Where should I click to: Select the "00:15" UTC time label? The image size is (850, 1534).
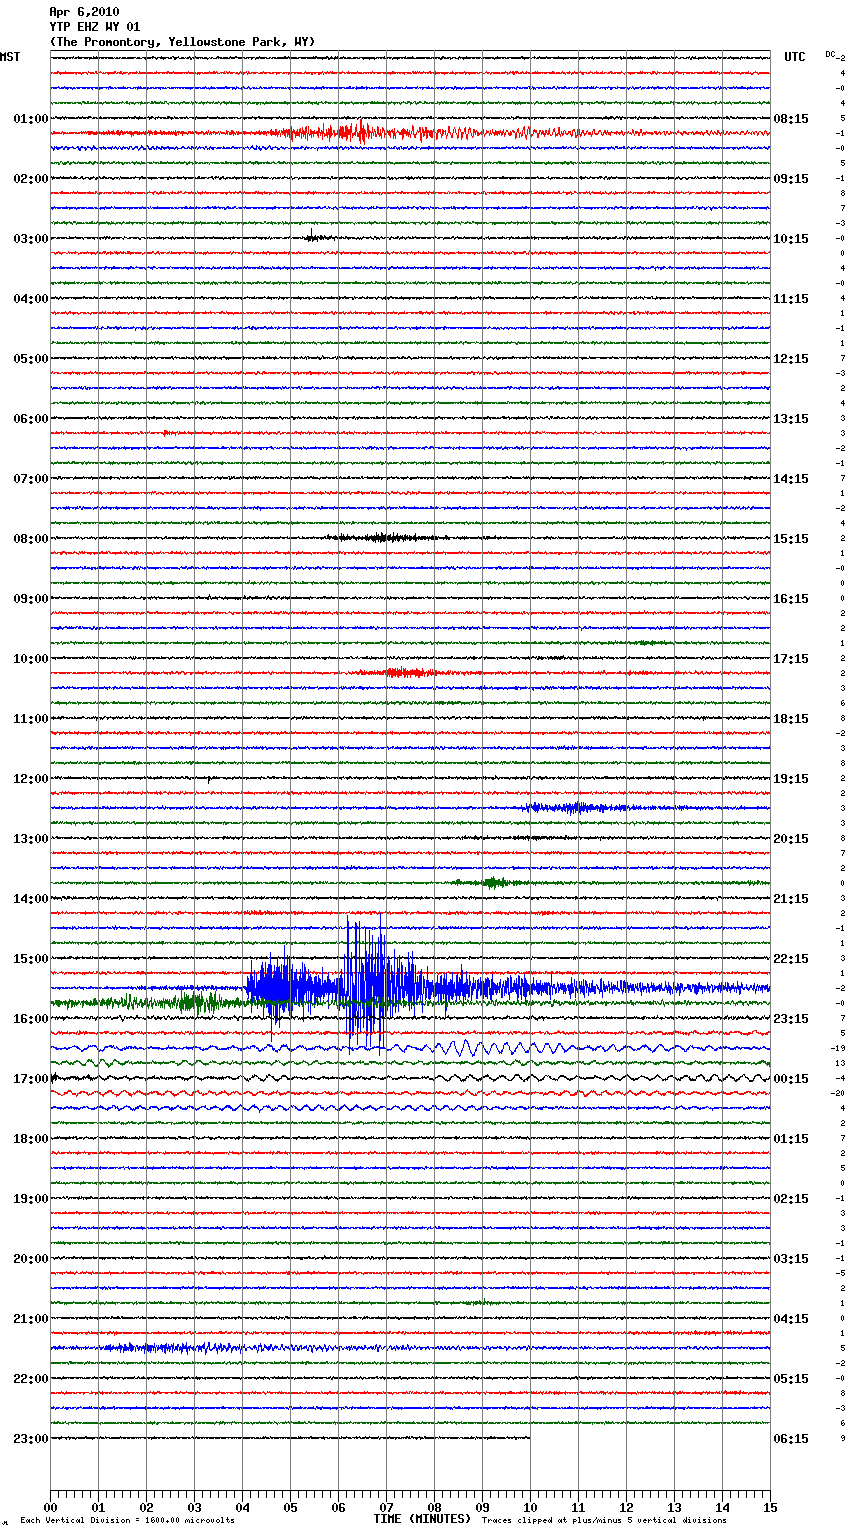tap(791, 1079)
